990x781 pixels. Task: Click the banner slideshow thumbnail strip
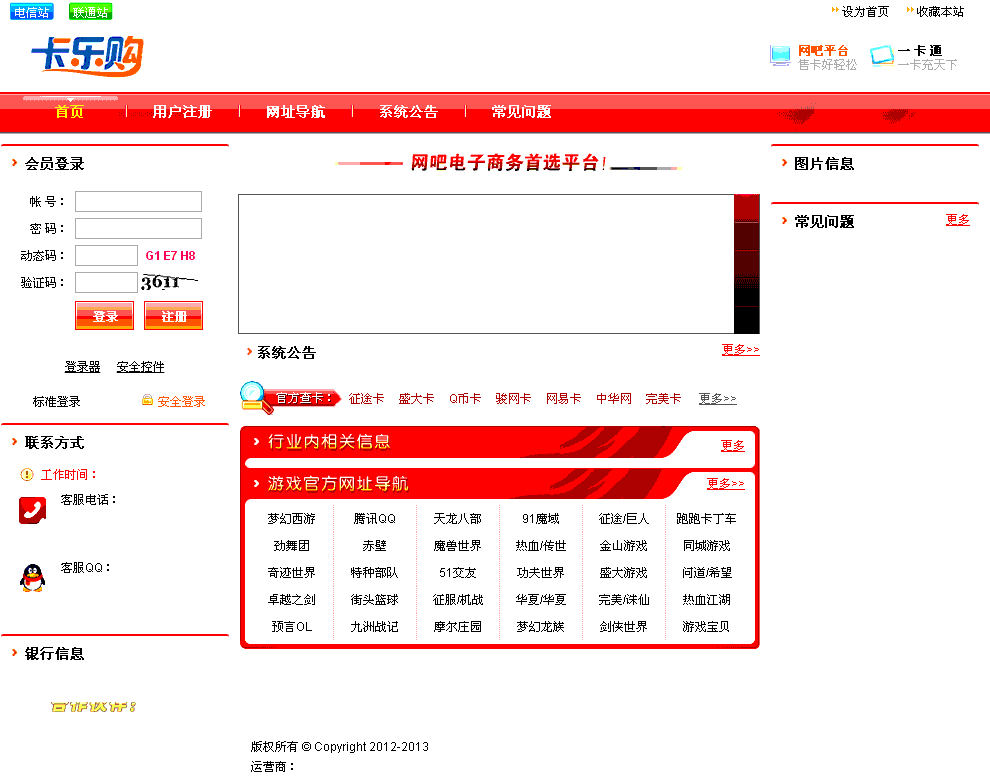point(746,264)
